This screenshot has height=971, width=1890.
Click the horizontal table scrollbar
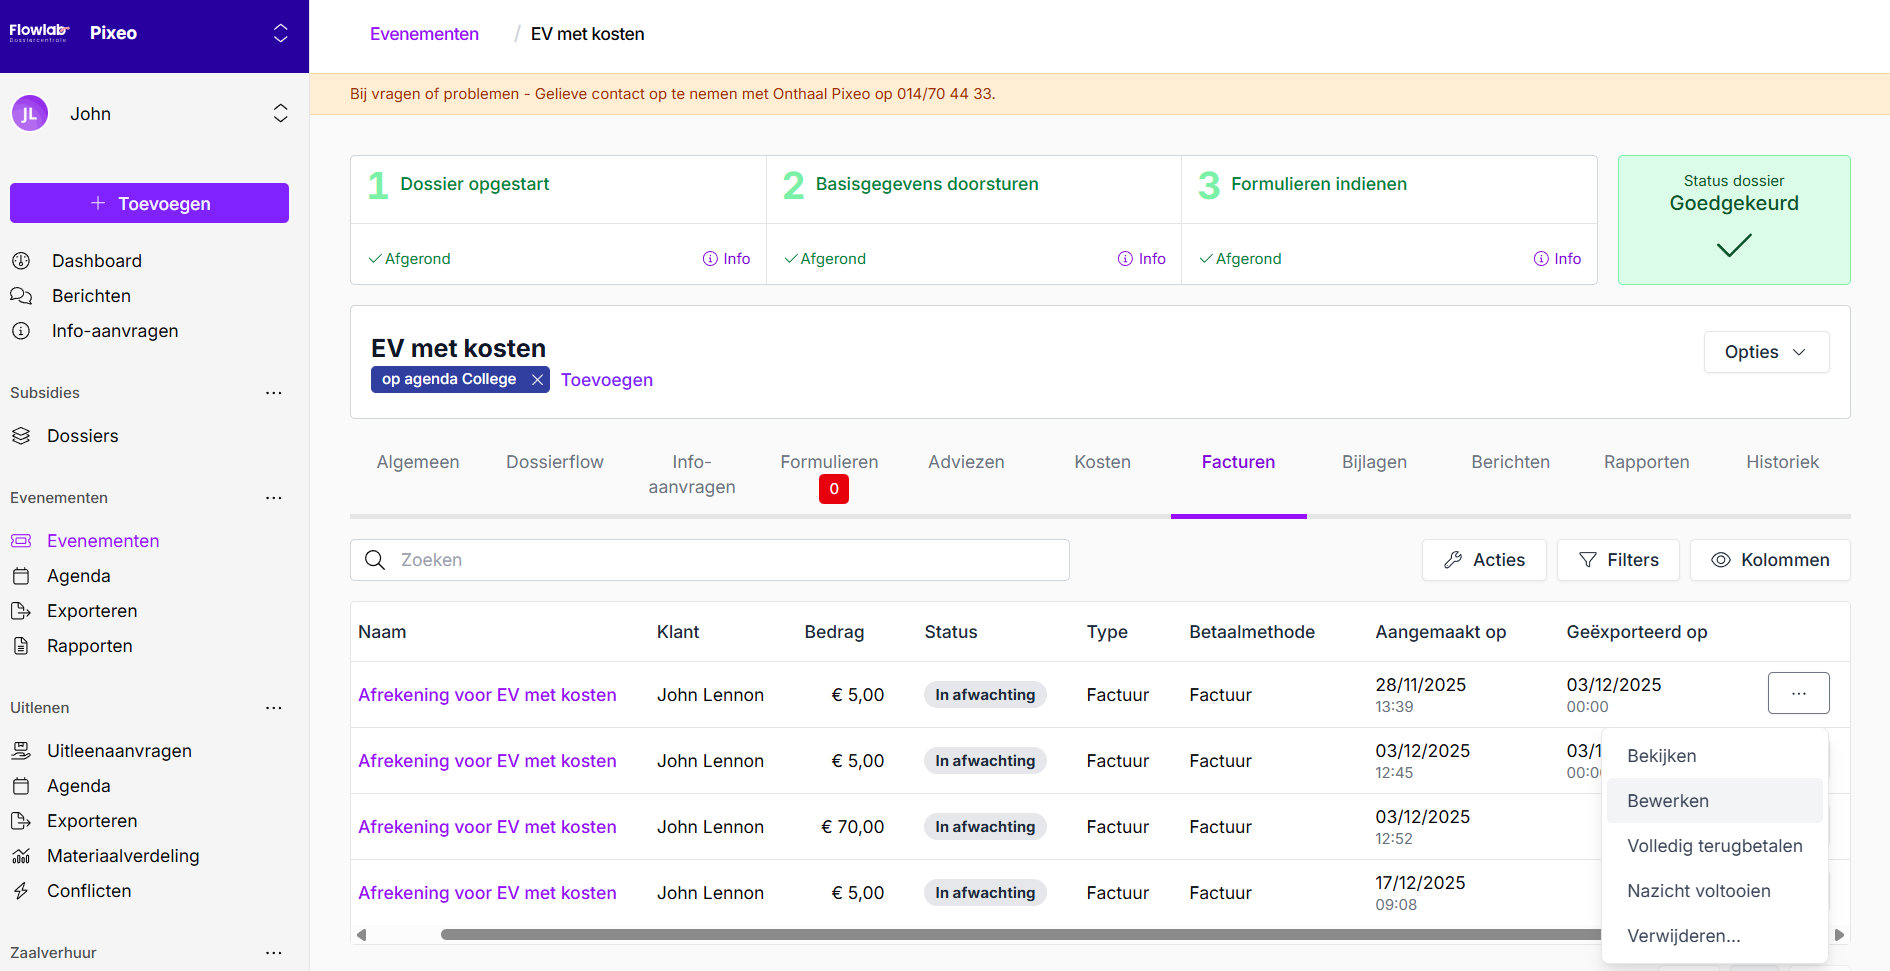tap(1000, 935)
